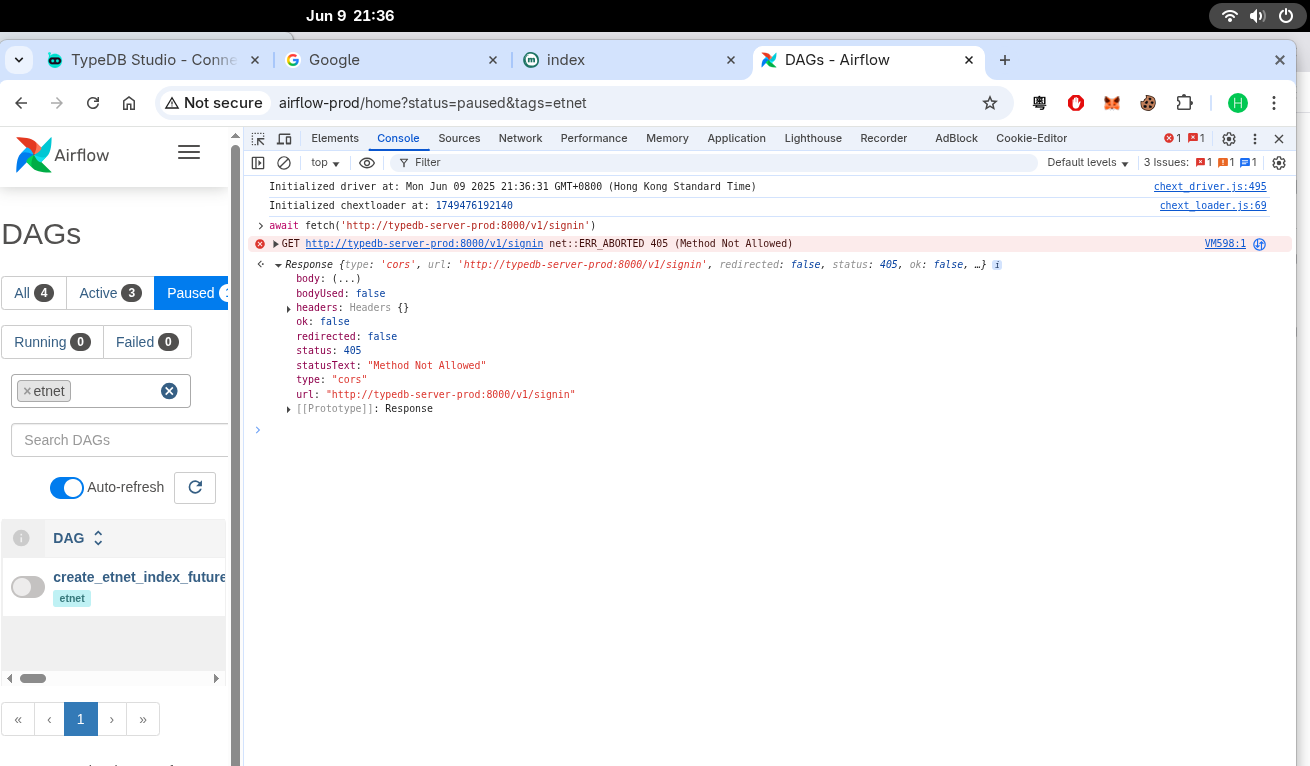Viewport: 1310px width, 766px height.
Task: Click the Chinese character extension icon
Action: coord(1040,103)
